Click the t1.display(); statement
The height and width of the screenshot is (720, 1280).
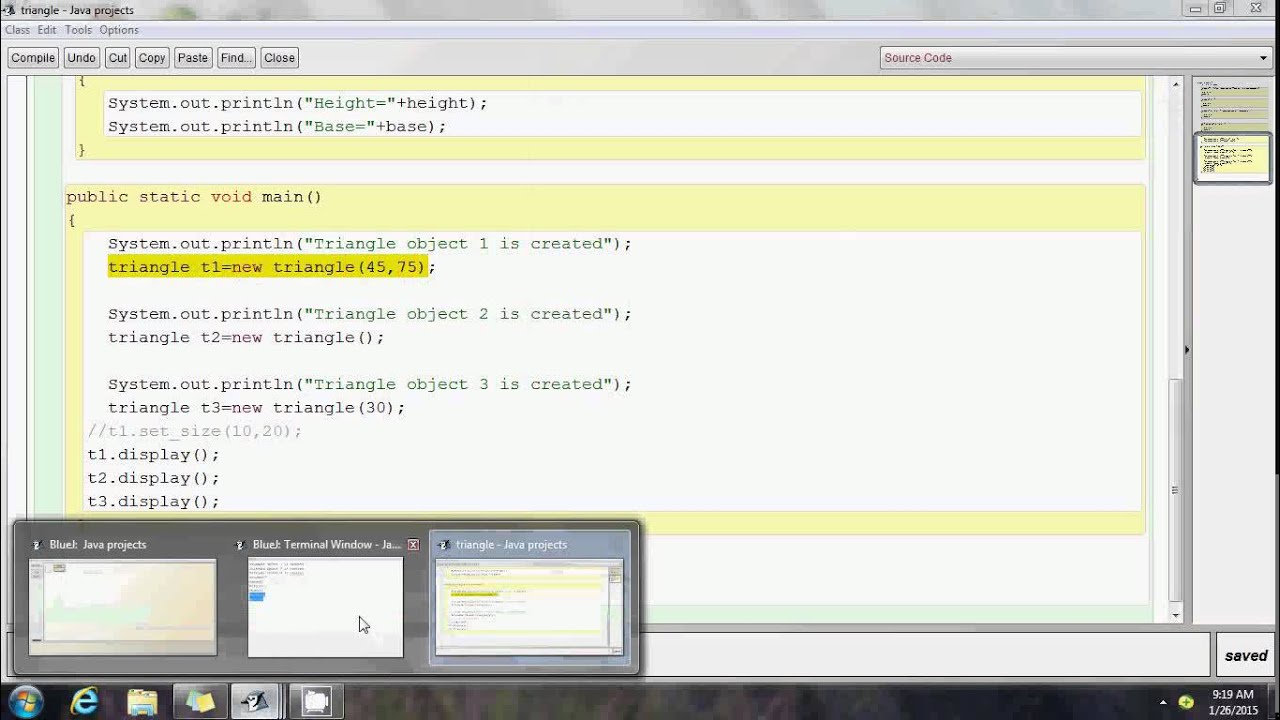coord(153,455)
